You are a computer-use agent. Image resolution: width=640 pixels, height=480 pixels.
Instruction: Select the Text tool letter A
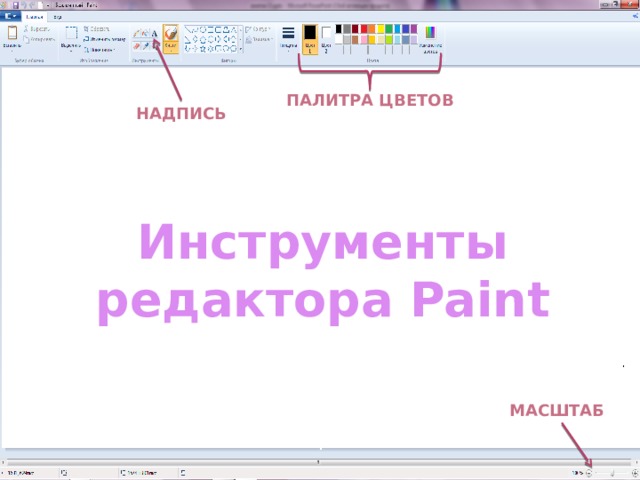point(155,33)
